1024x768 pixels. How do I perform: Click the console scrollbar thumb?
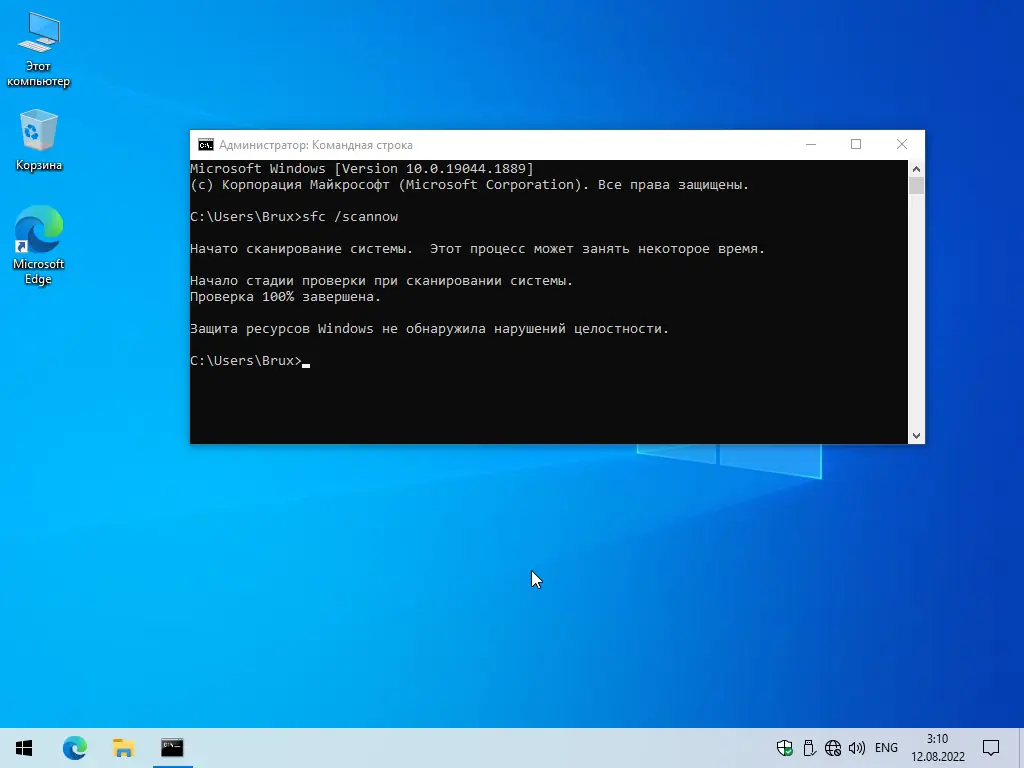pyautogui.click(x=916, y=186)
